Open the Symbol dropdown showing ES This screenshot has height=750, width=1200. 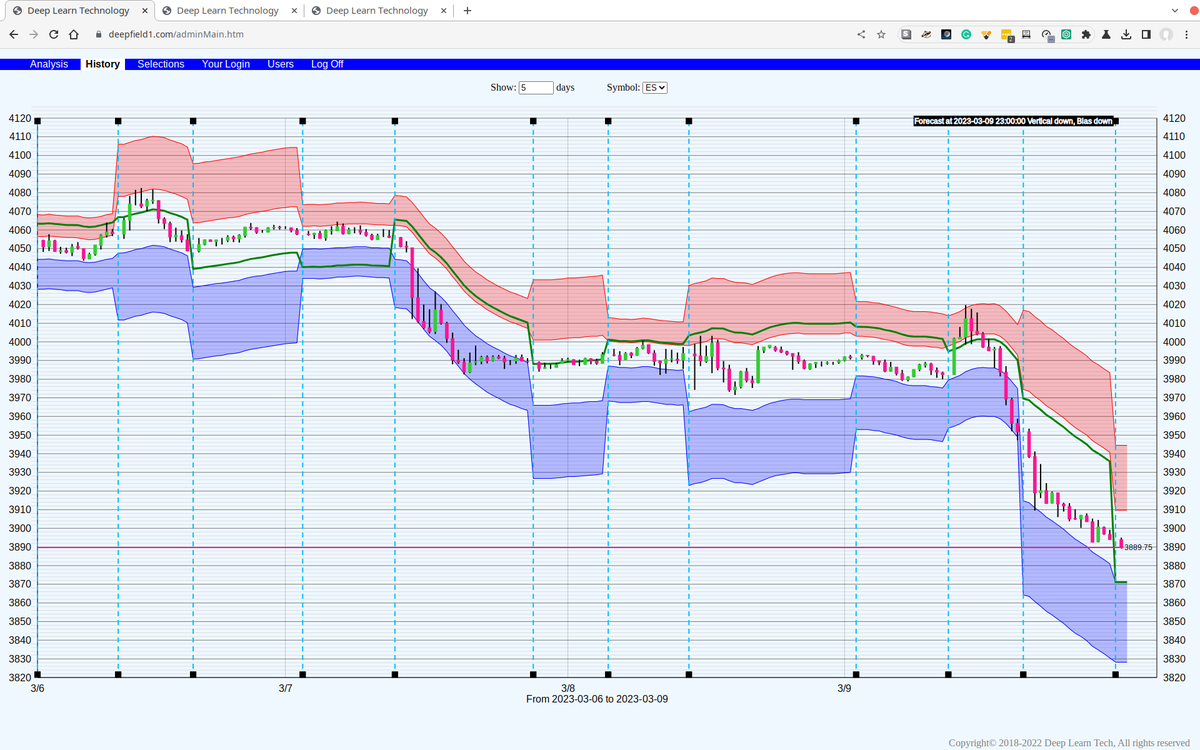tap(655, 88)
